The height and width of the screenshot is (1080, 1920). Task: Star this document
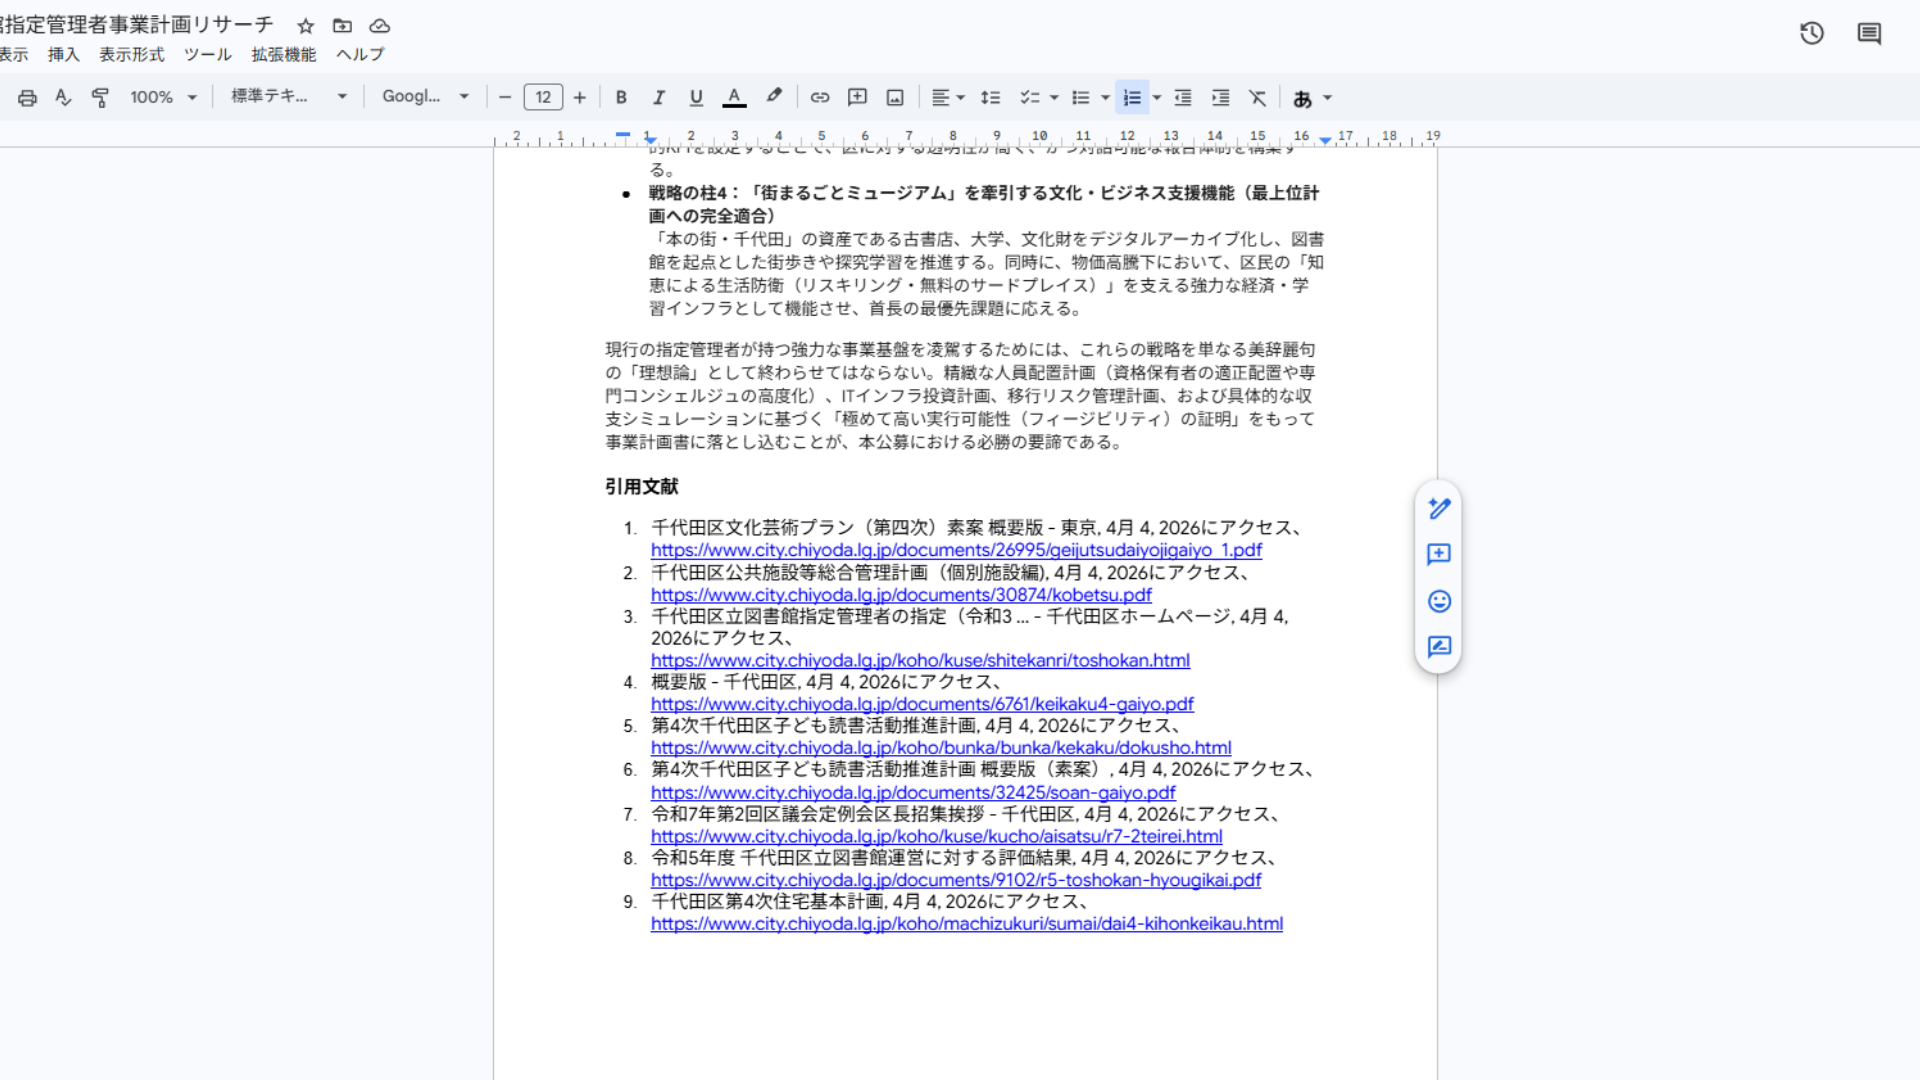(306, 26)
